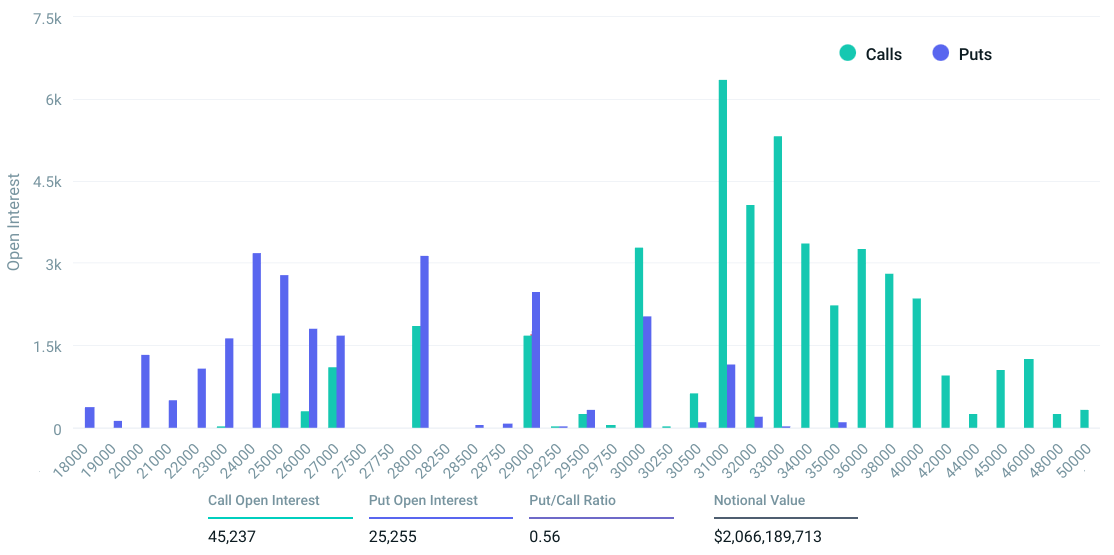Click the Calls bar at 32000 strike
Screen dimensions: 1114x555
point(750,316)
